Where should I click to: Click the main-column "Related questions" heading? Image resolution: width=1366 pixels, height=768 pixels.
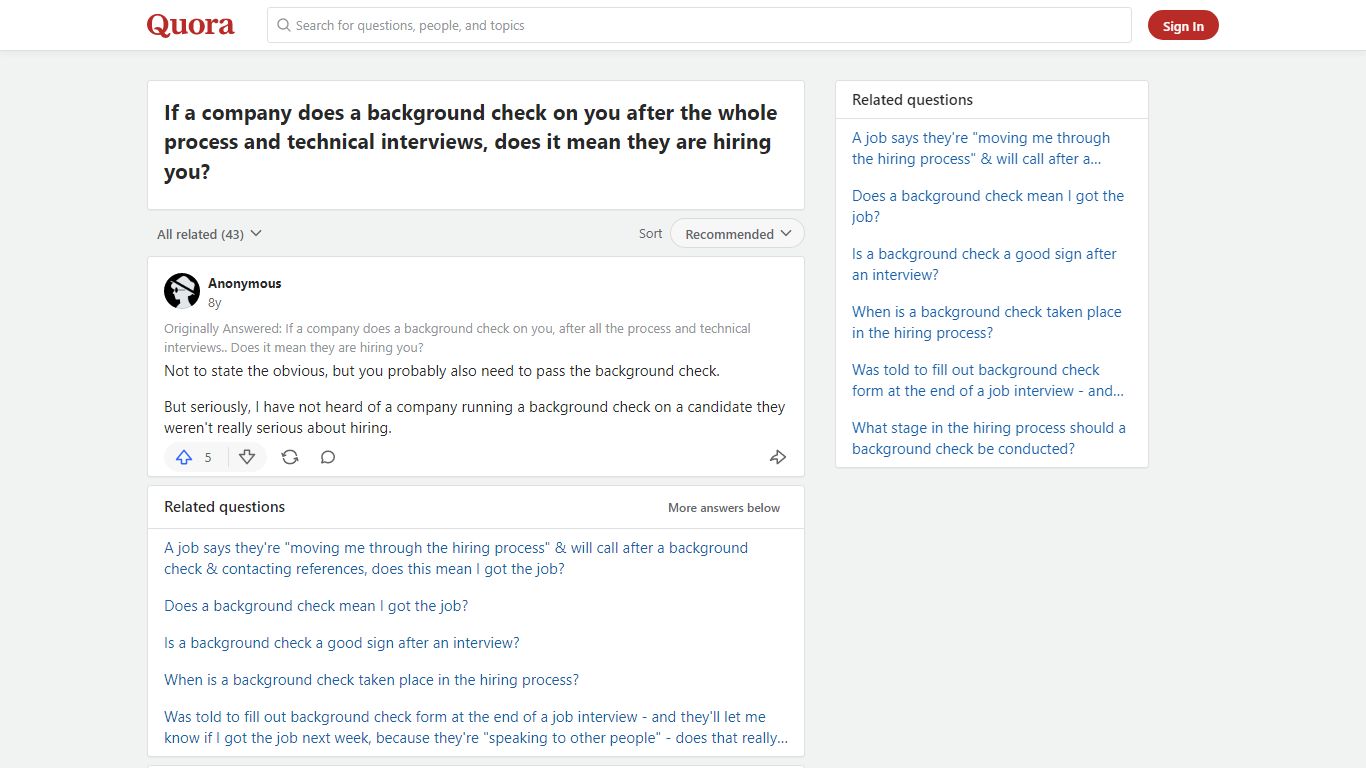224,507
